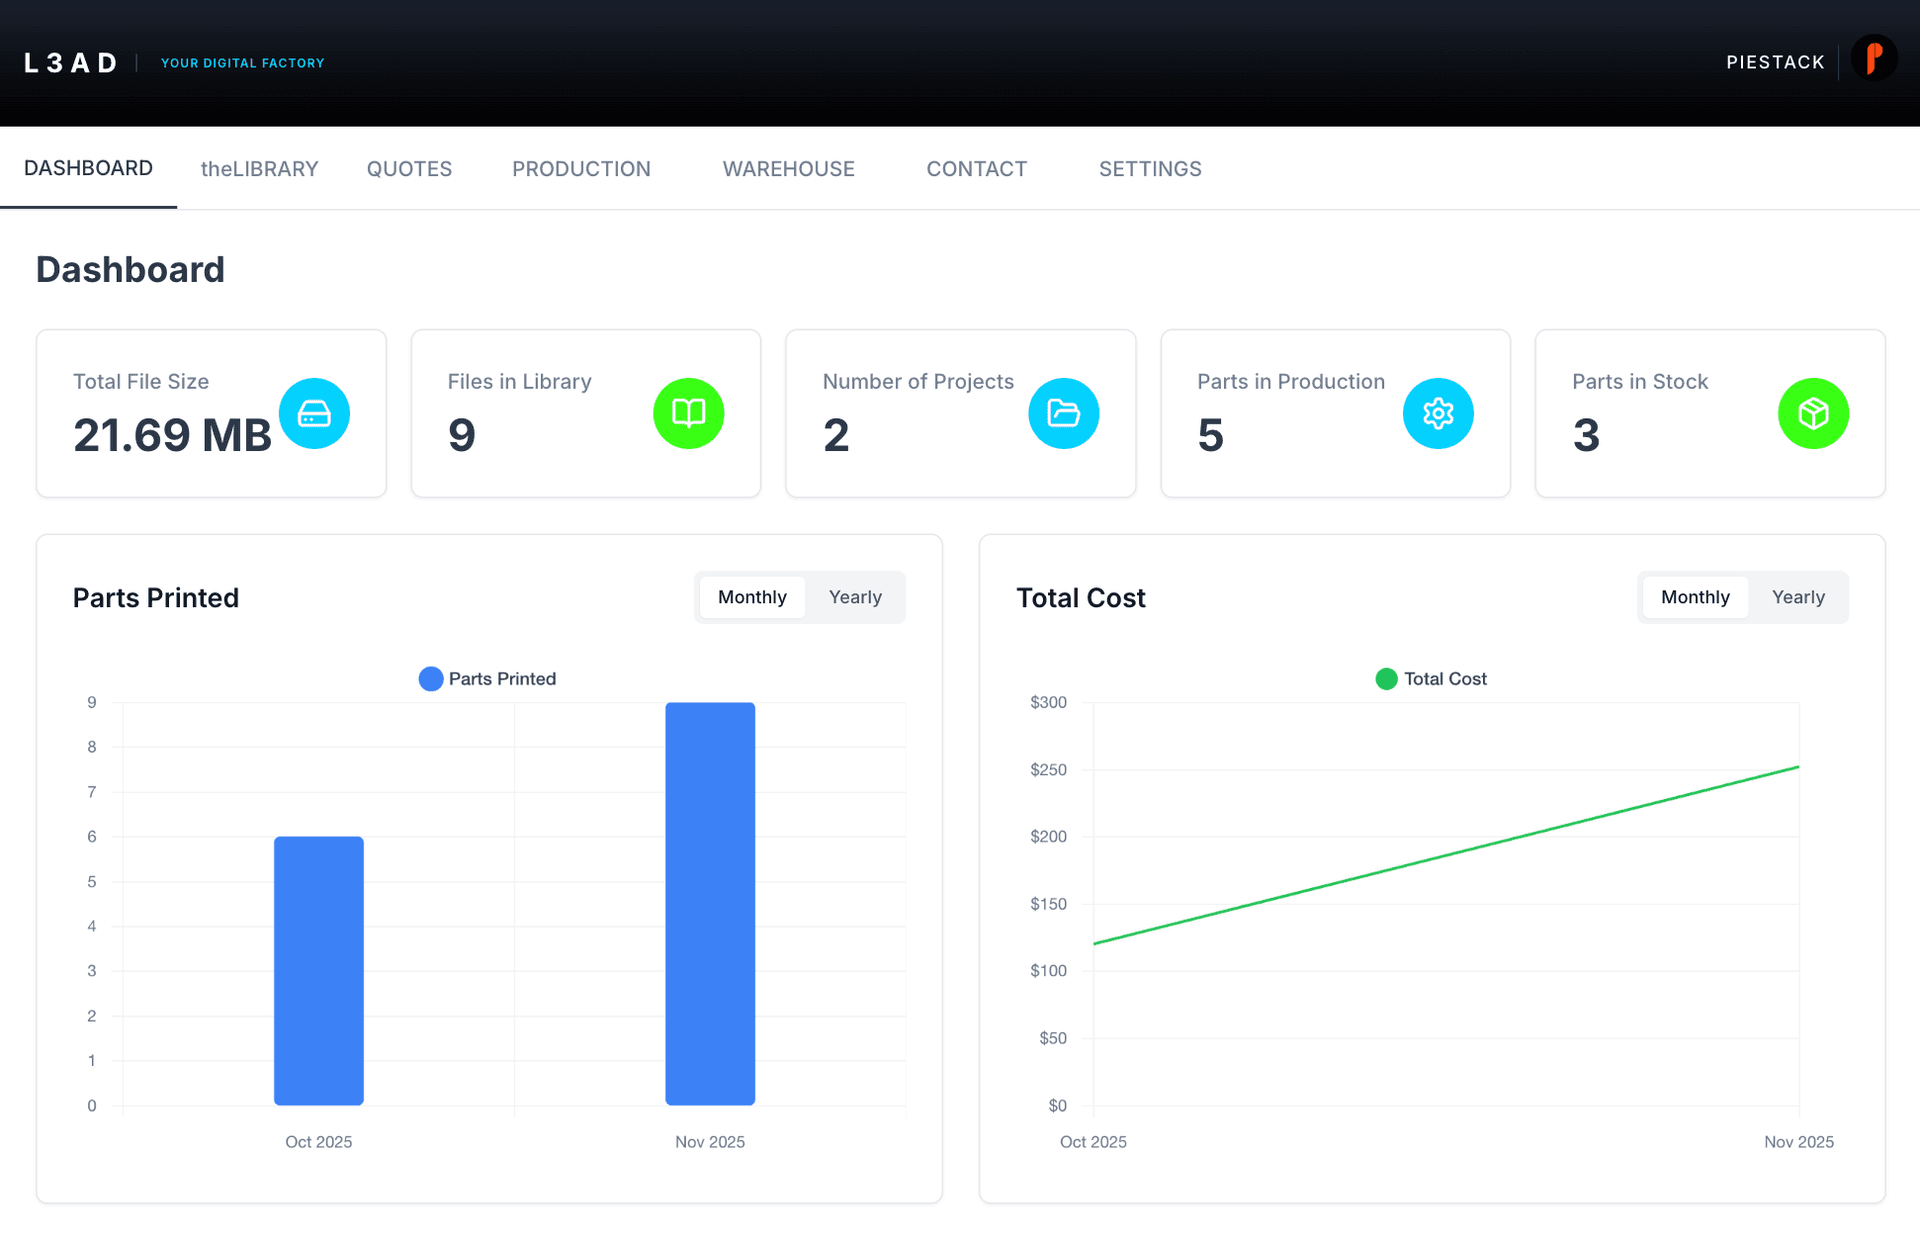Image resolution: width=1920 pixels, height=1258 pixels.
Task: Open the Number of Projects card
Action: pyautogui.click(x=960, y=413)
